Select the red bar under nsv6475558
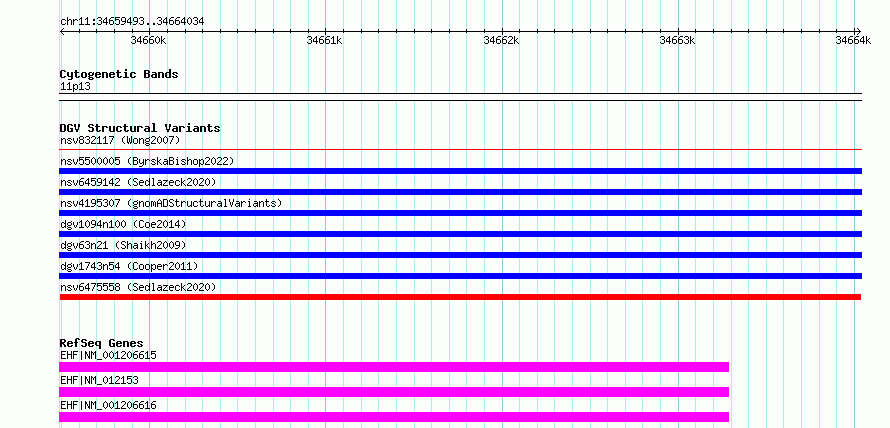The height and width of the screenshot is (428, 890). 460,297
